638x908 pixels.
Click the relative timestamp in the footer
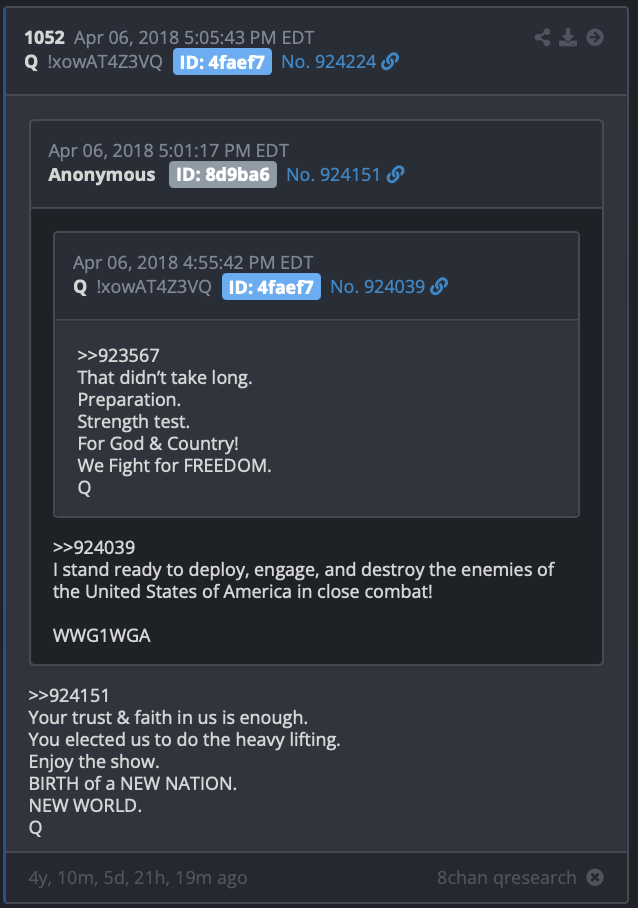pos(138,878)
